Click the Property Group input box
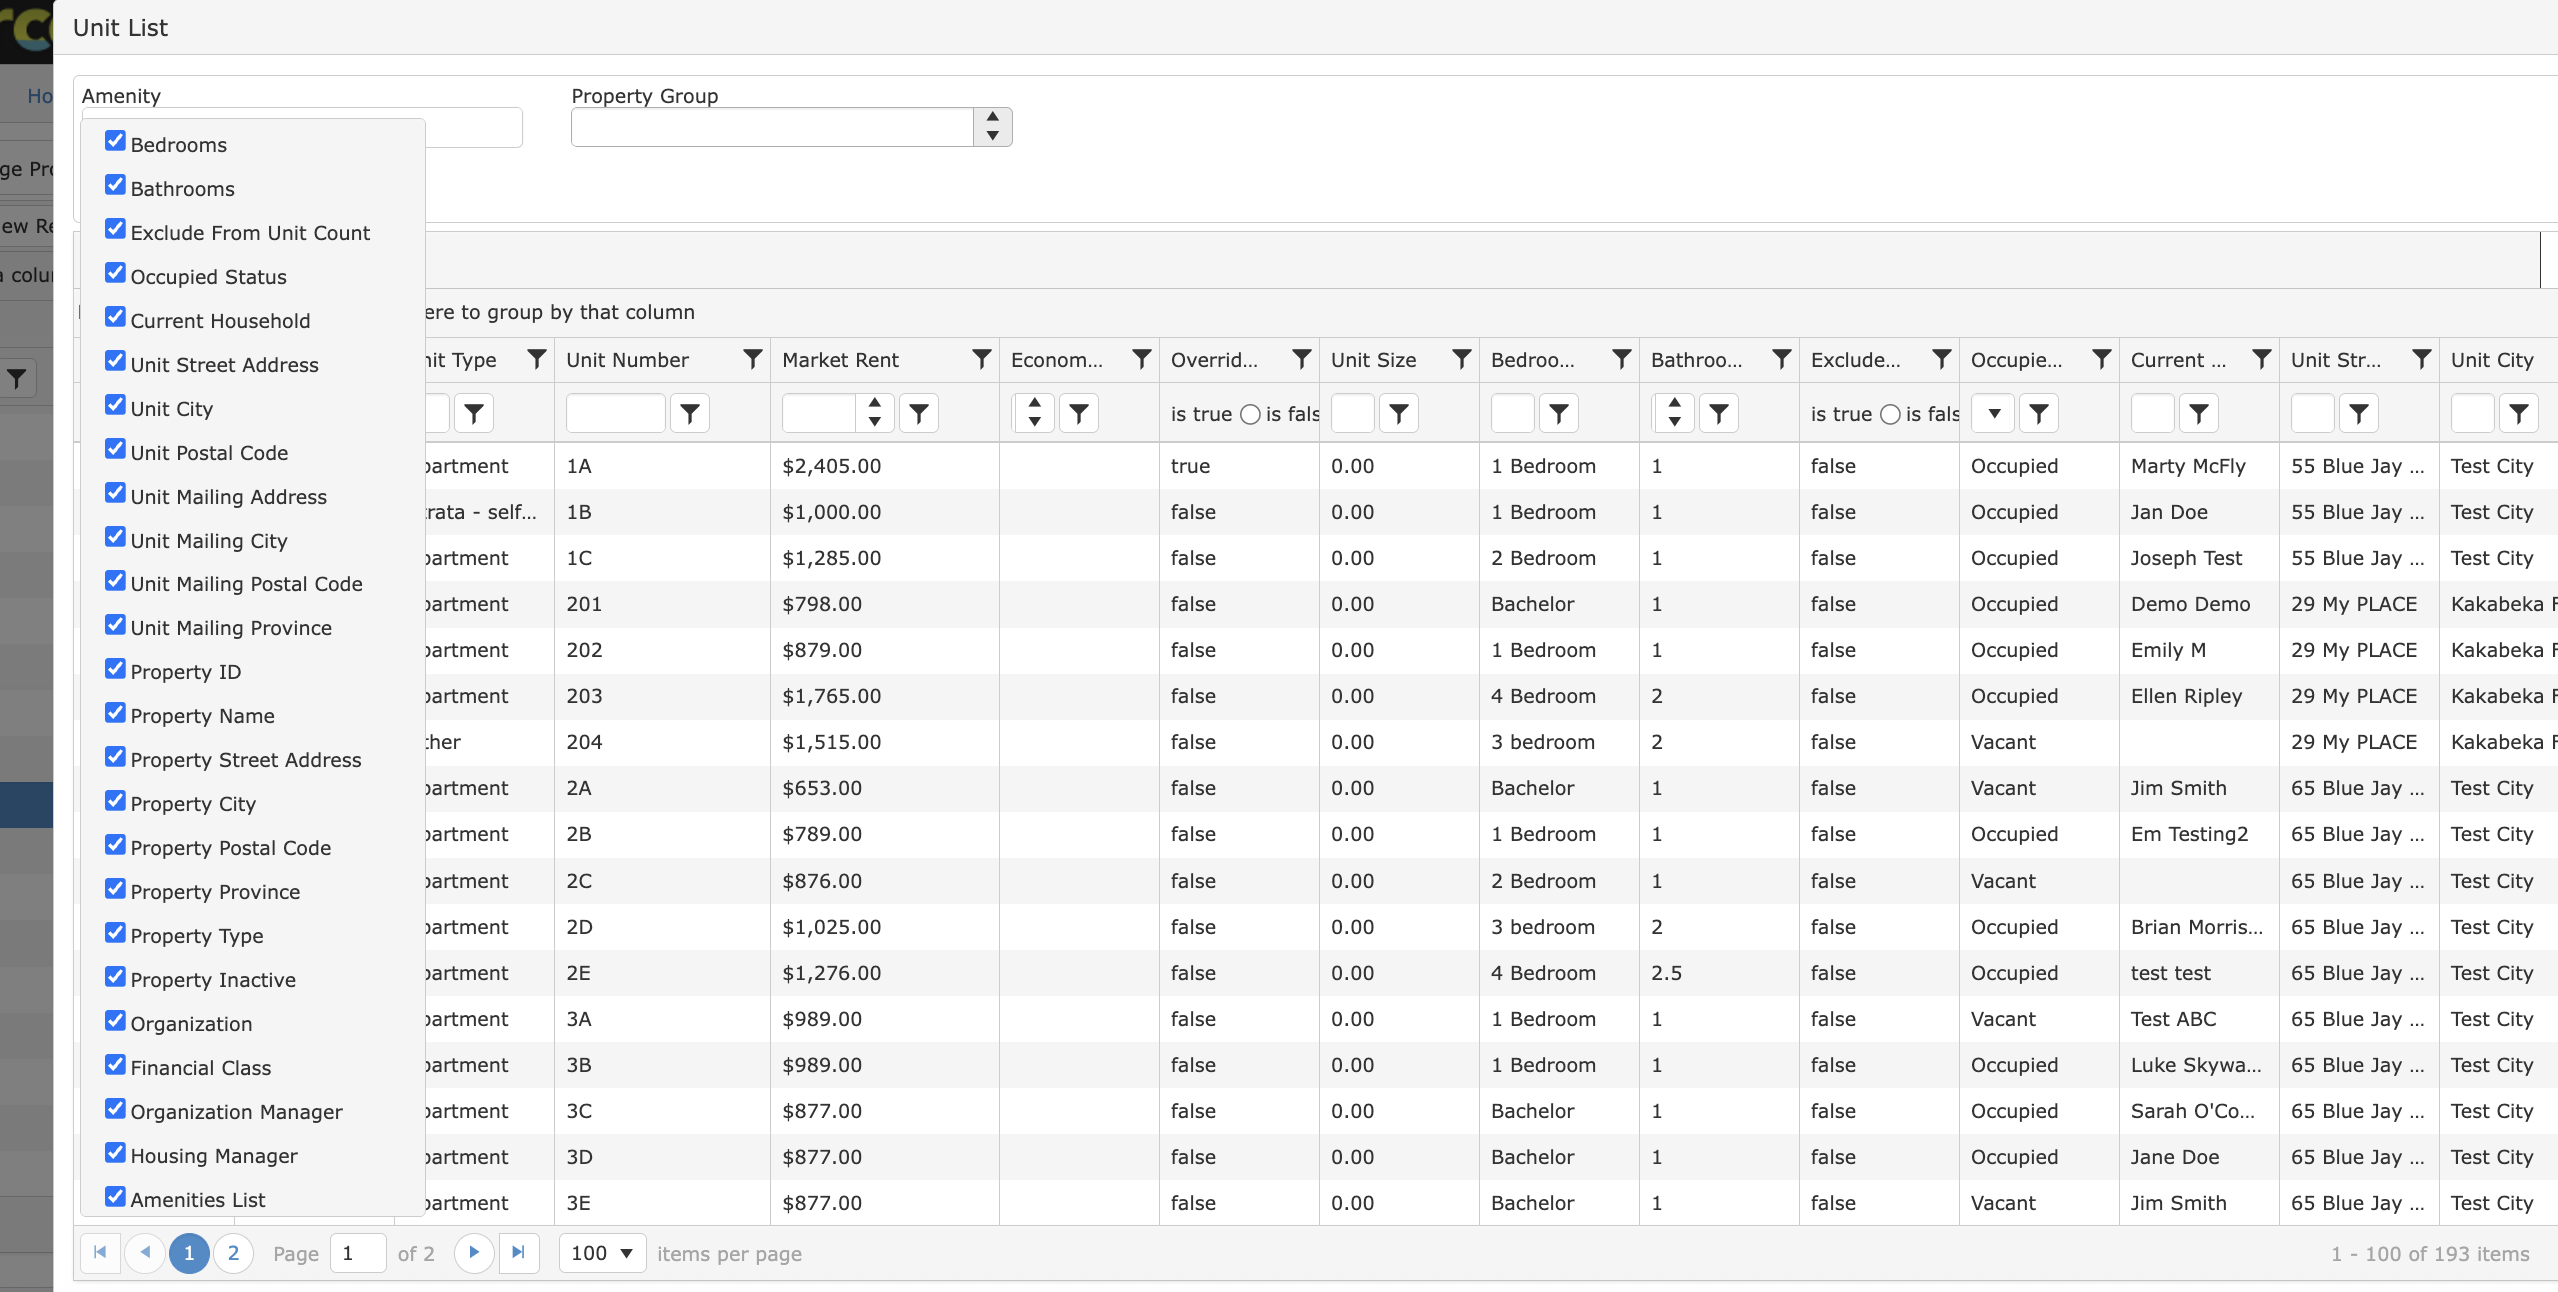2558x1292 pixels. point(772,127)
